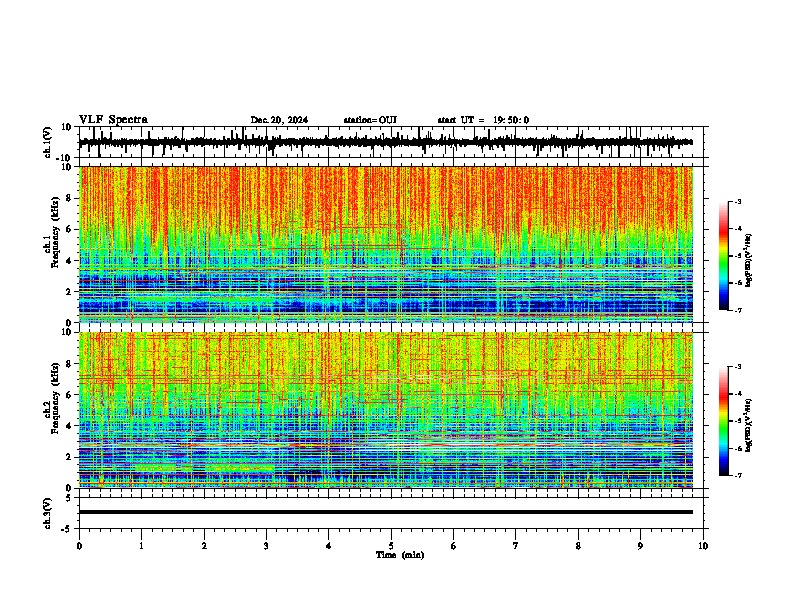This screenshot has height=612, width=792.
Task: Click the bottom time axis tick label "10"
Action: [703, 546]
